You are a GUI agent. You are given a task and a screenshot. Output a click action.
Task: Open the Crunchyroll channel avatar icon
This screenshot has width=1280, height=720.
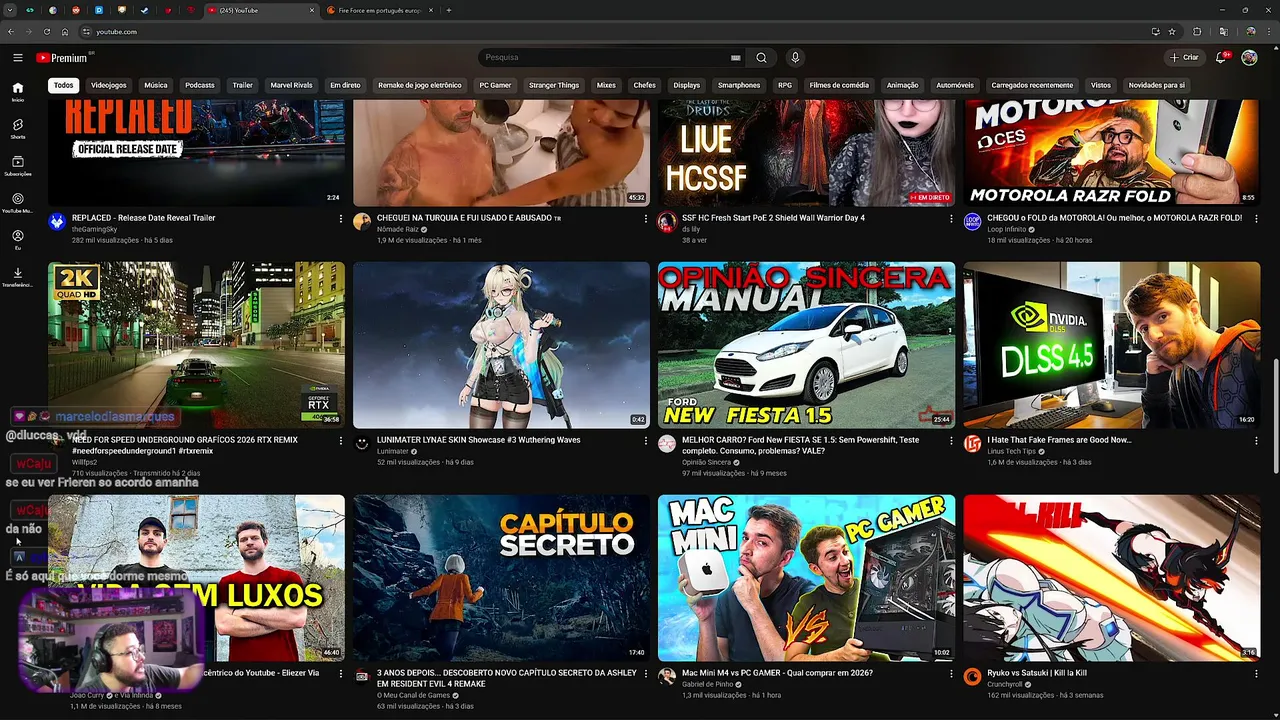(x=972, y=677)
